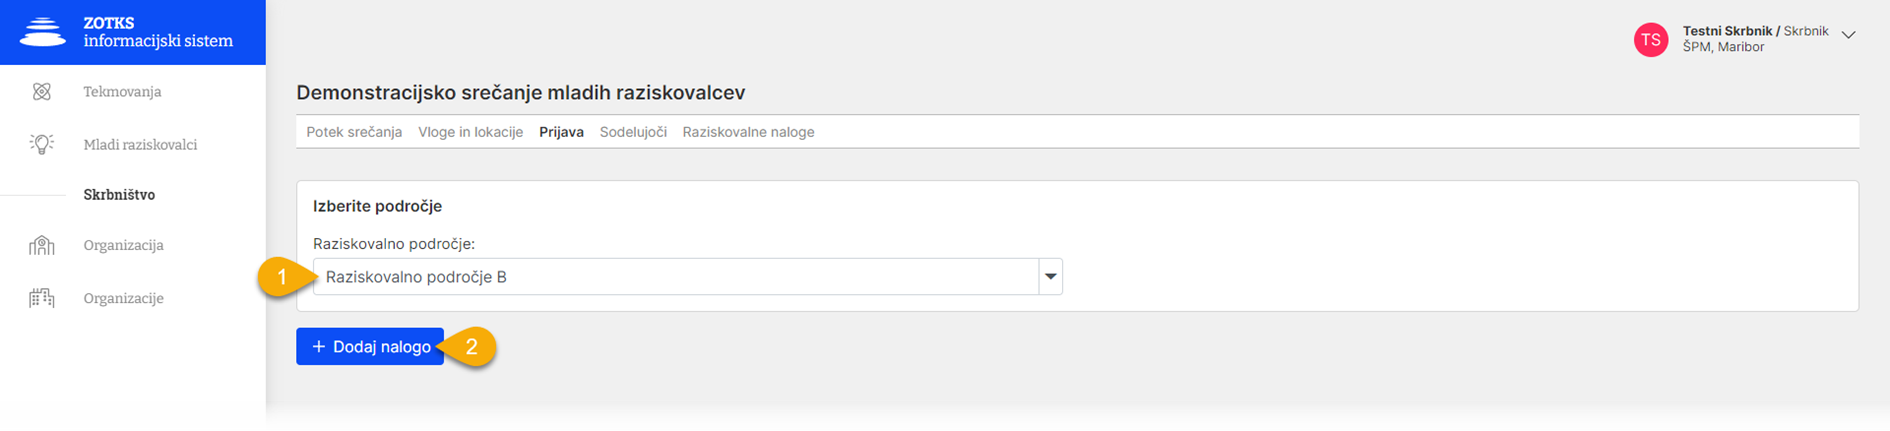Click the Organizacije buildings icon

pos(41,298)
